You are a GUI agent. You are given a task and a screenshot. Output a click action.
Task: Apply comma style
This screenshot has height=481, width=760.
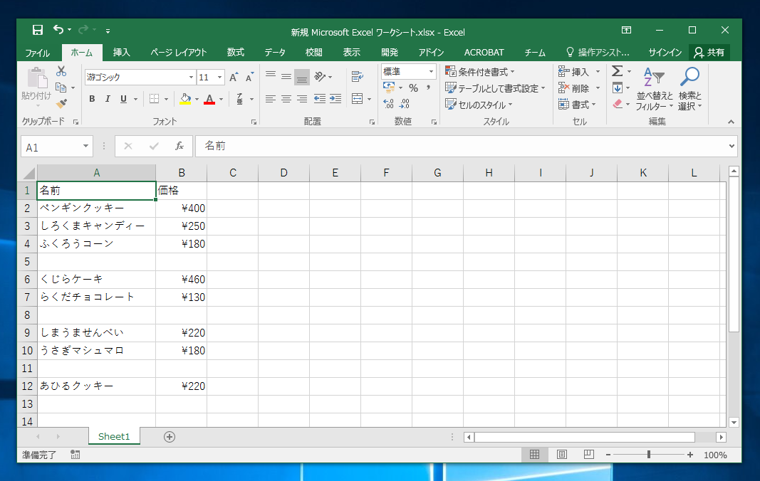[x=428, y=88]
